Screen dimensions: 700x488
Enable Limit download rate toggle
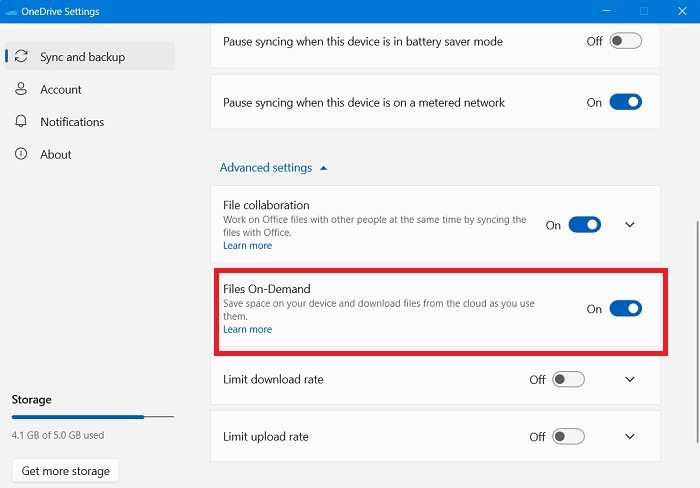(568, 379)
